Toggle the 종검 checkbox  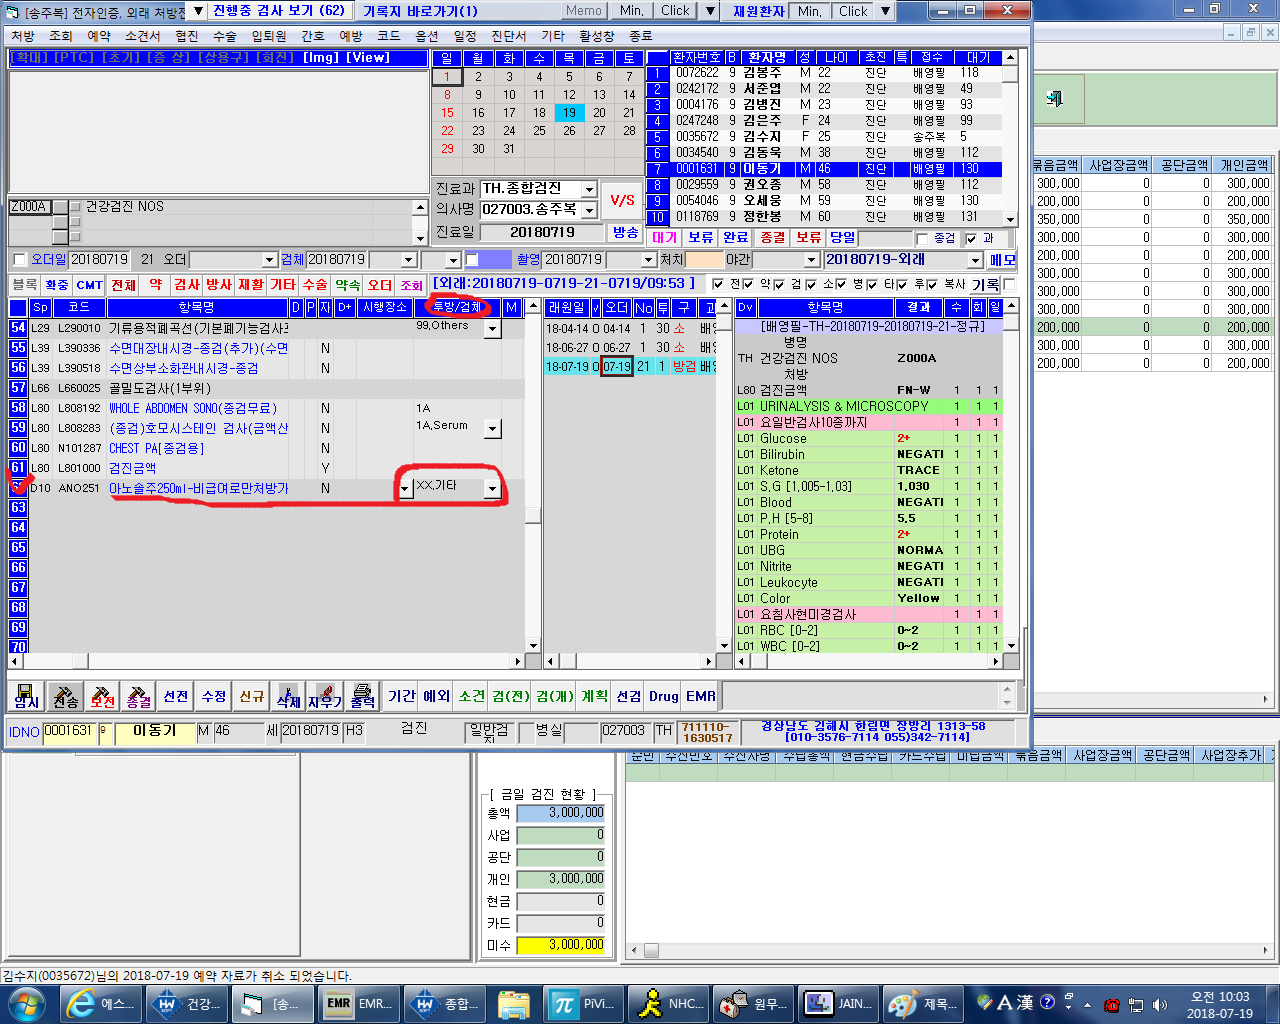click(923, 239)
